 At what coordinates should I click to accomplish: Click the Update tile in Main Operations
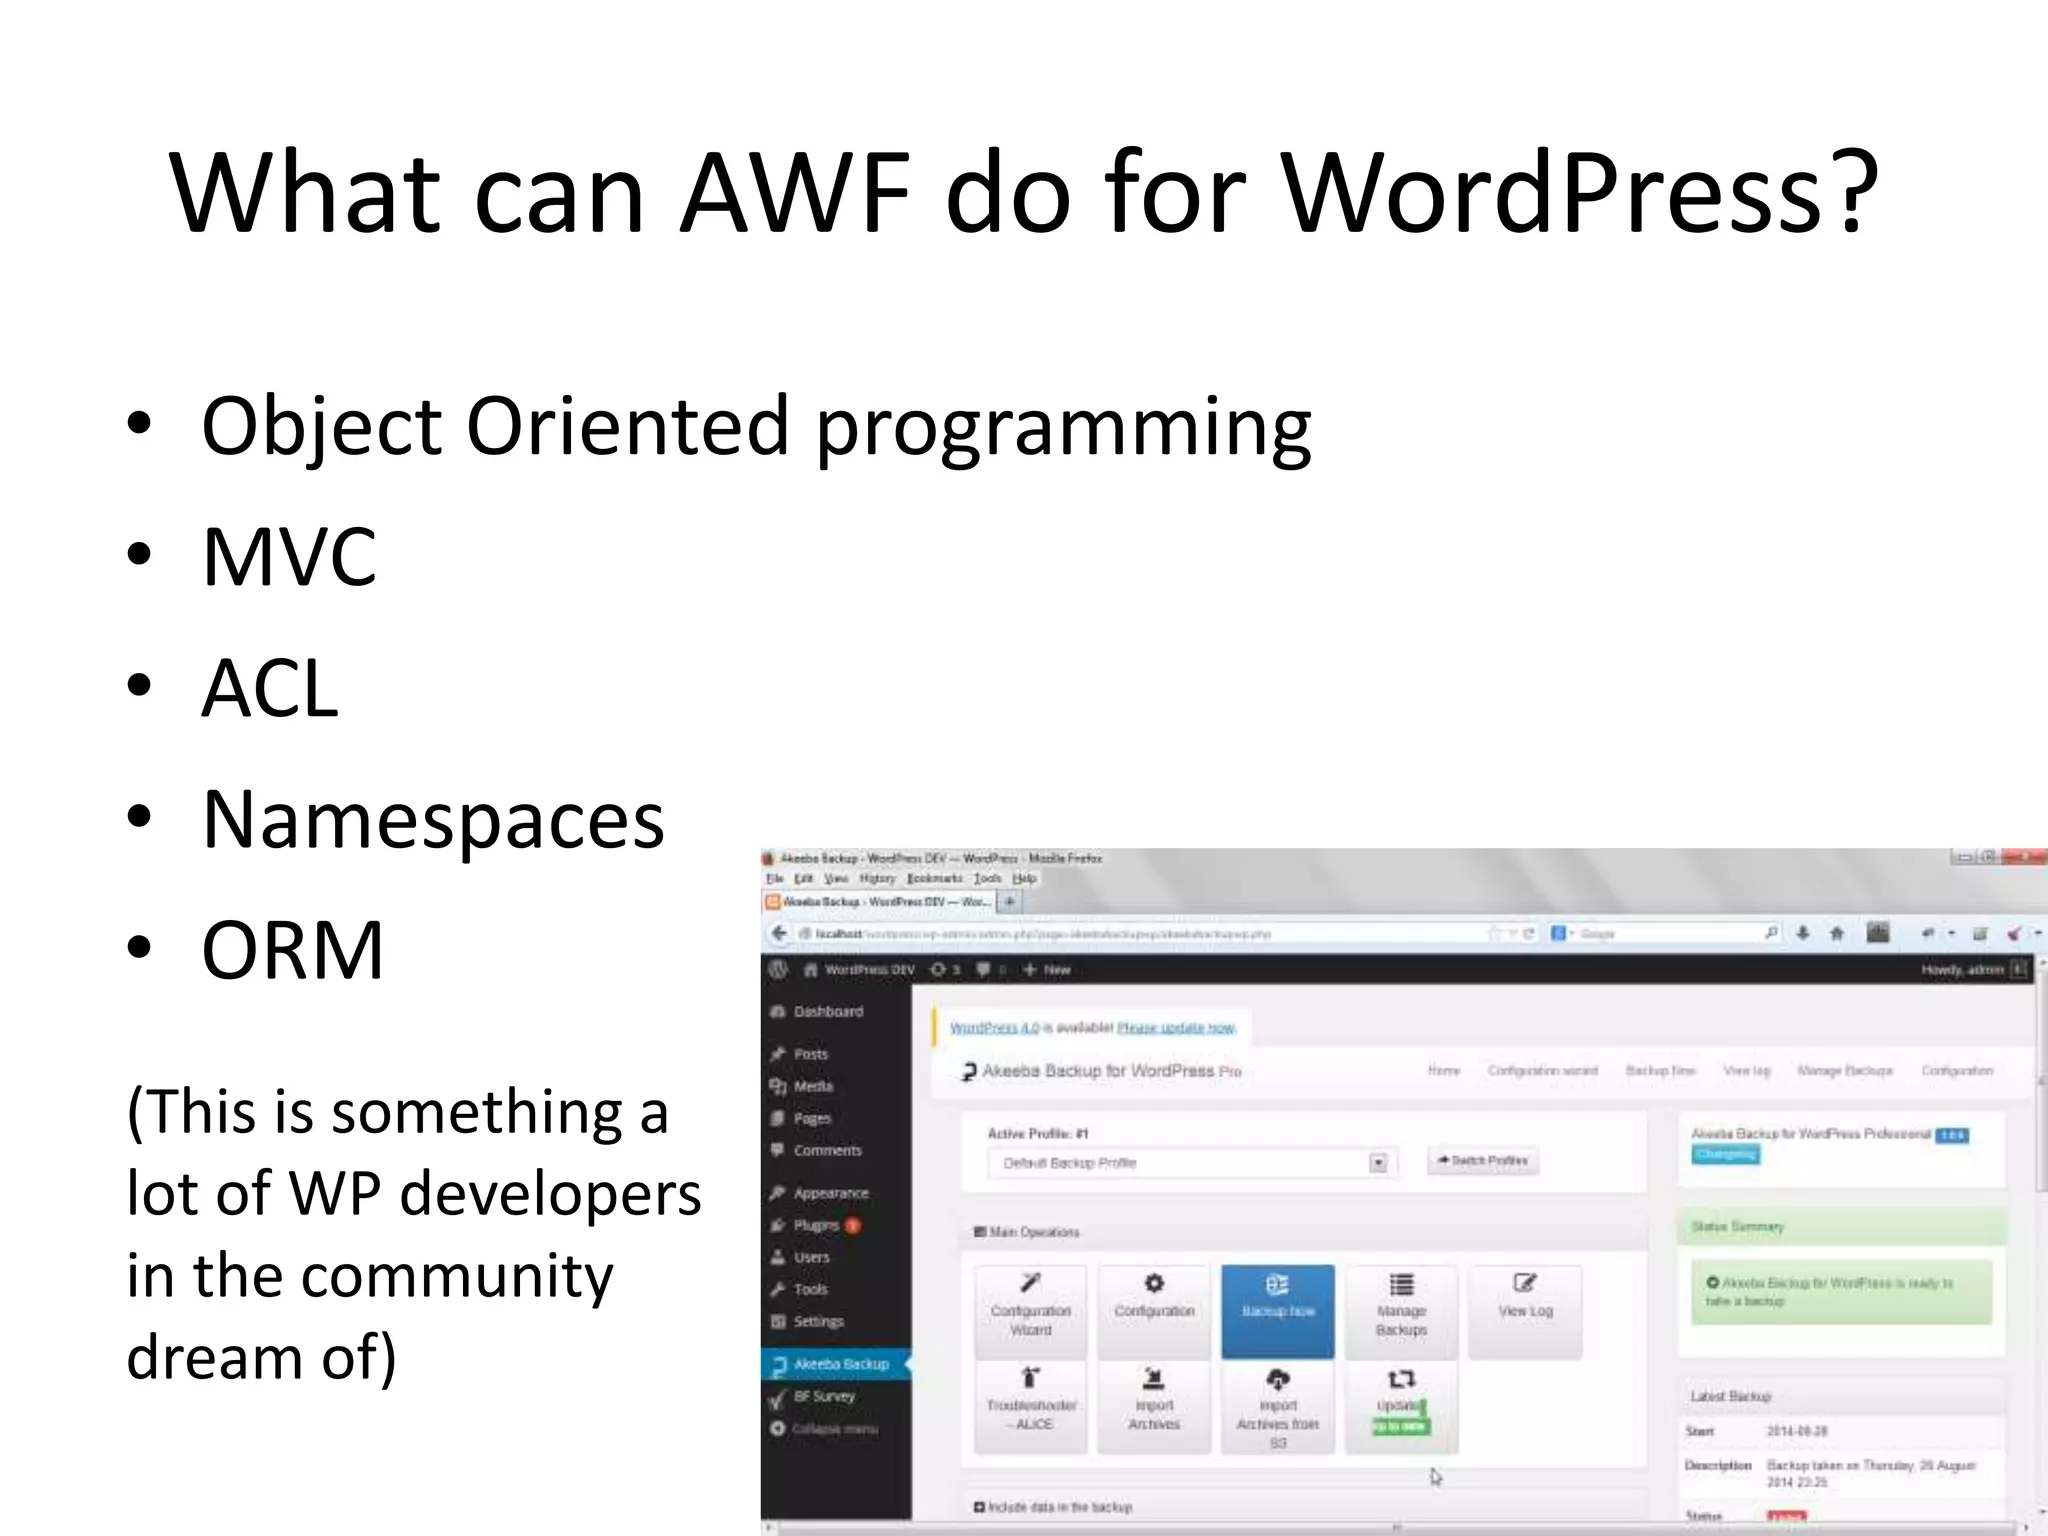1401,1407
